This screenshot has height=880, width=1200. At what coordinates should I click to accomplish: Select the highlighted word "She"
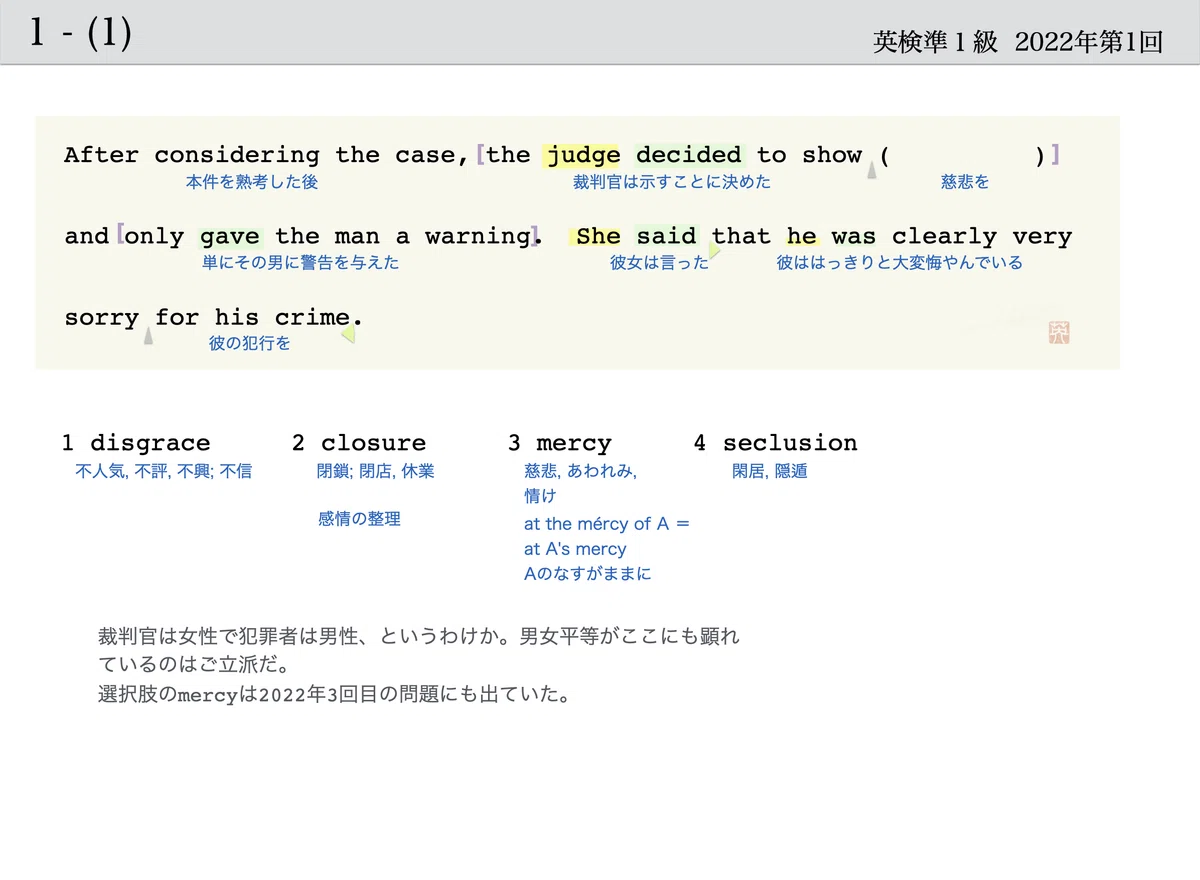tap(598, 237)
